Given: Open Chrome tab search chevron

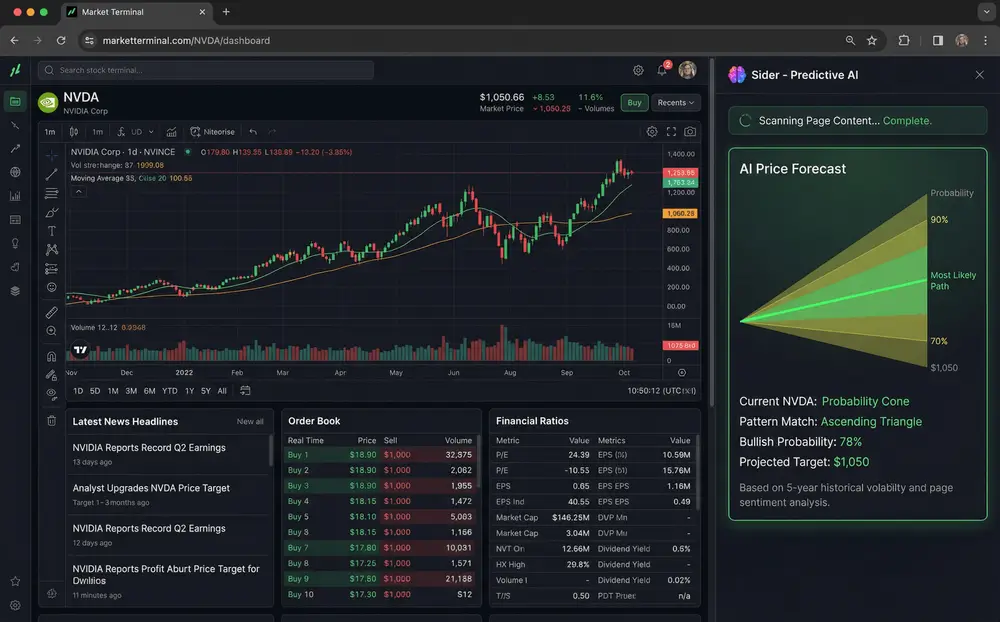Looking at the screenshot, I should point(986,11).
